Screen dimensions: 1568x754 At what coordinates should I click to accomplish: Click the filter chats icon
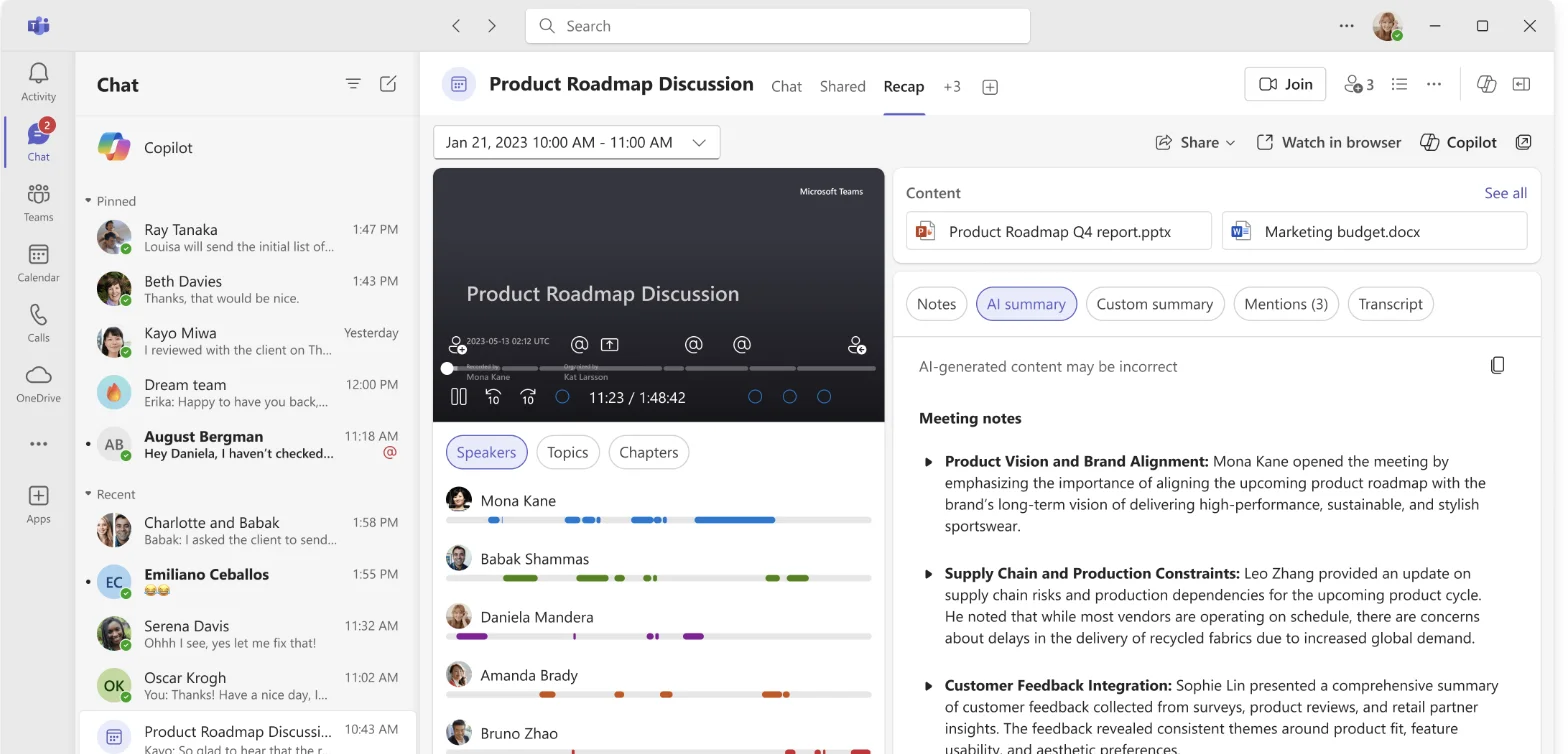click(353, 84)
